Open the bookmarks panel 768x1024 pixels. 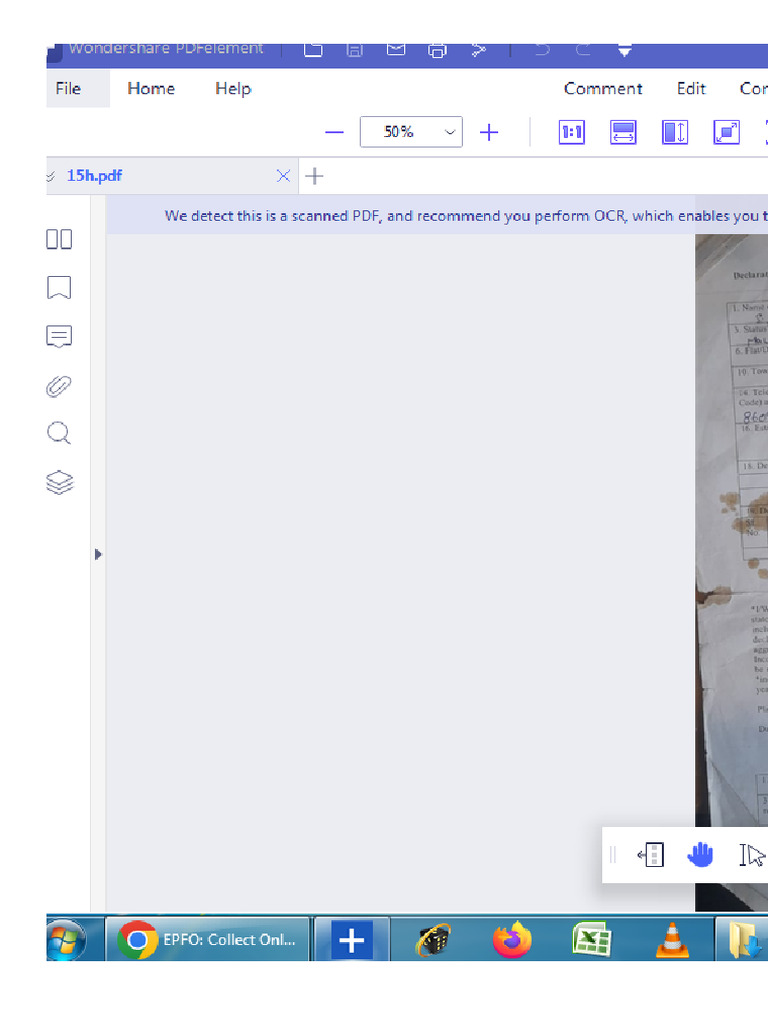tap(59, 287)
